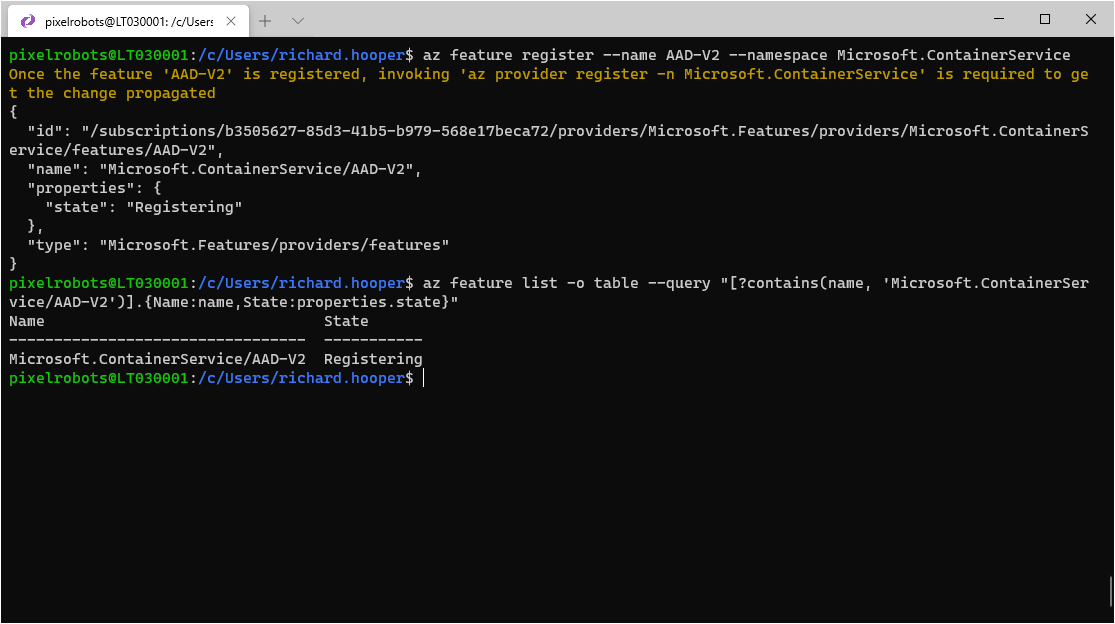This screenshot has width=1115, height=624.
Task: Click the Microsoft.ContainerService/AAD-V2 table cell
Action: pos(157,359)
